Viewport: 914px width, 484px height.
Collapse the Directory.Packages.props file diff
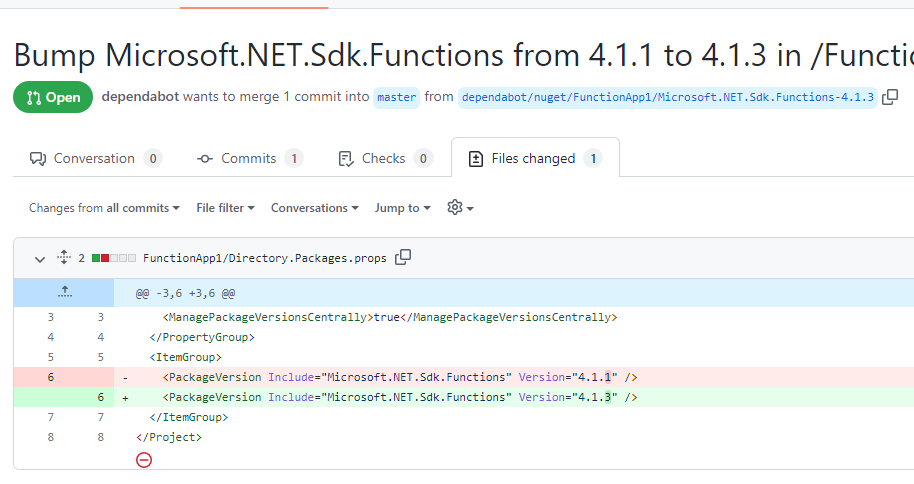point(40,258)
